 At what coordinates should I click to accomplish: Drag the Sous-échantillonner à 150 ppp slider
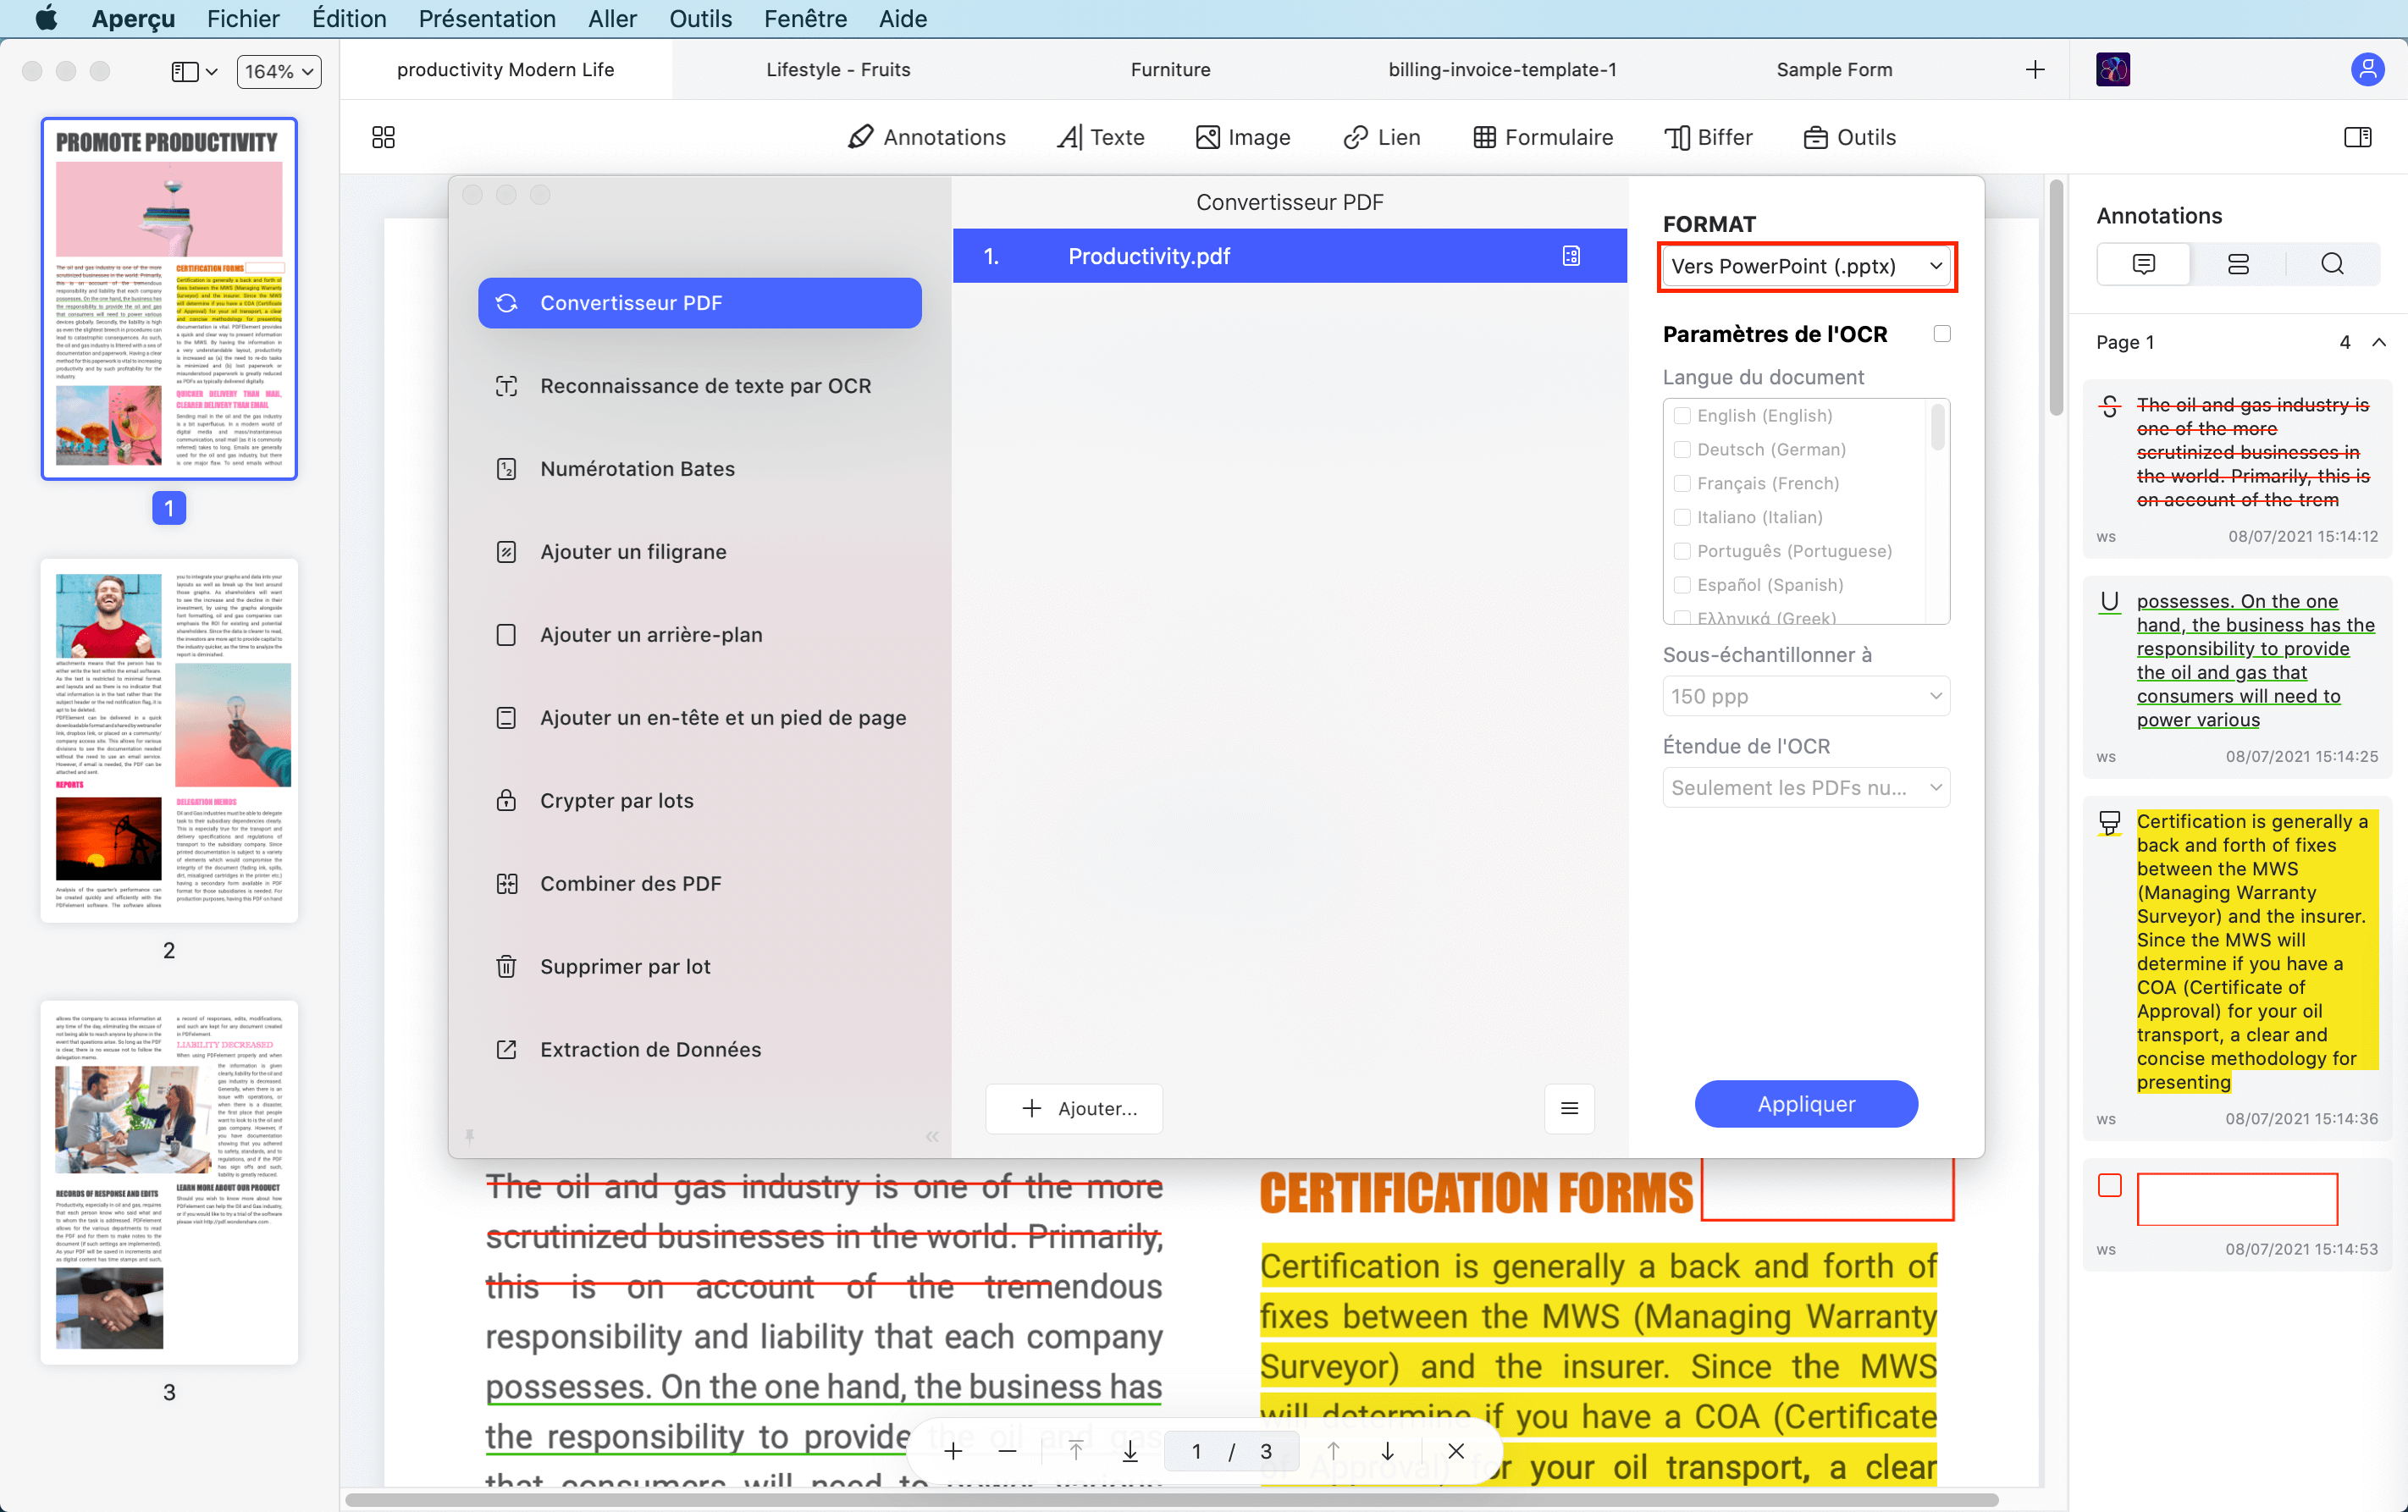1807,695
